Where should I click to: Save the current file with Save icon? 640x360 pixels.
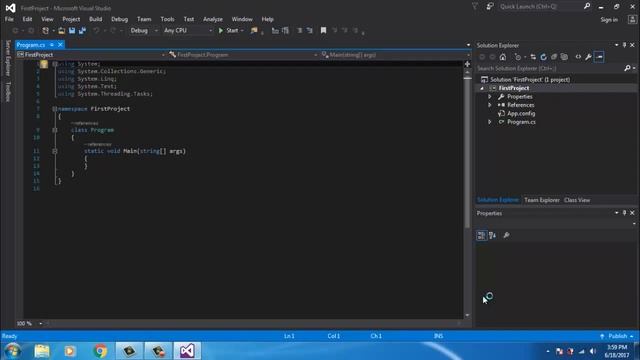pos(72,31)
